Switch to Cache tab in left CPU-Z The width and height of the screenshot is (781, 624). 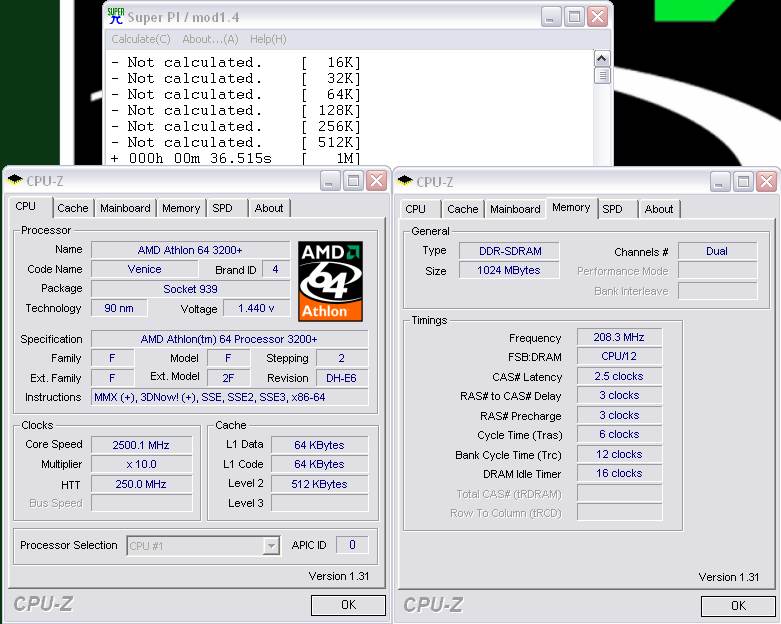point(73,208)
